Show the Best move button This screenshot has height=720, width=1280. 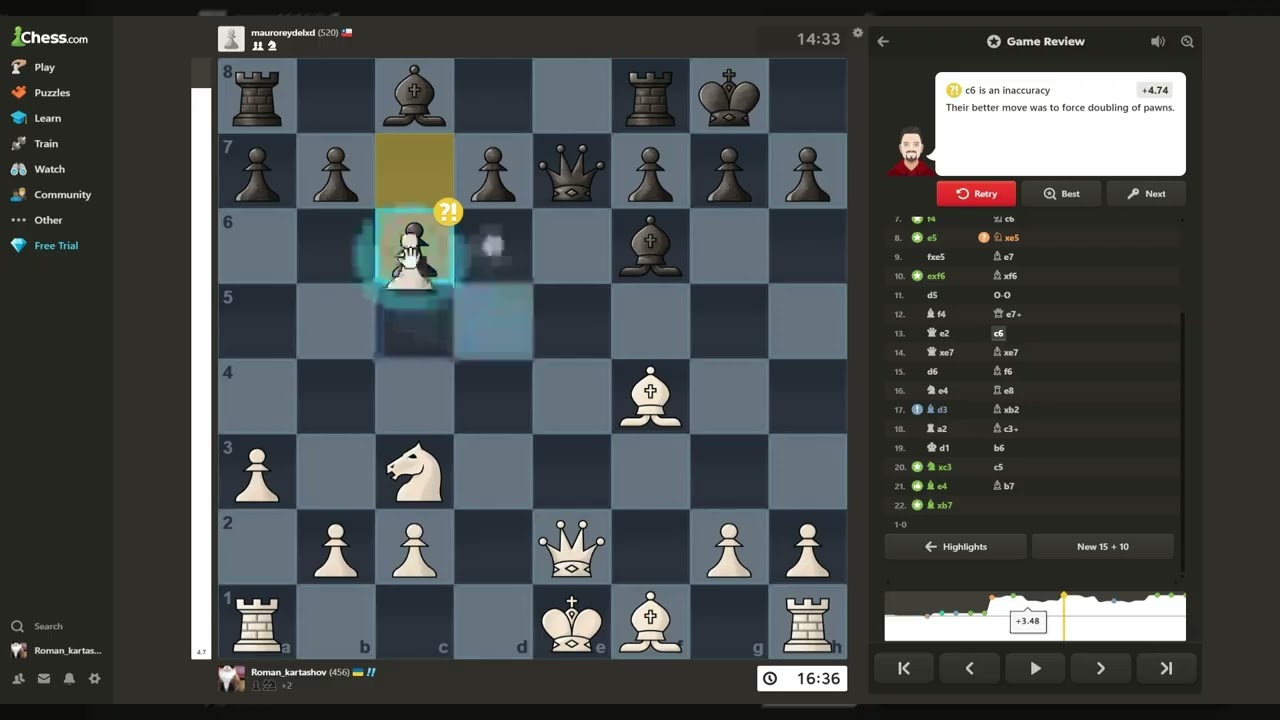tap(1061, 194)
